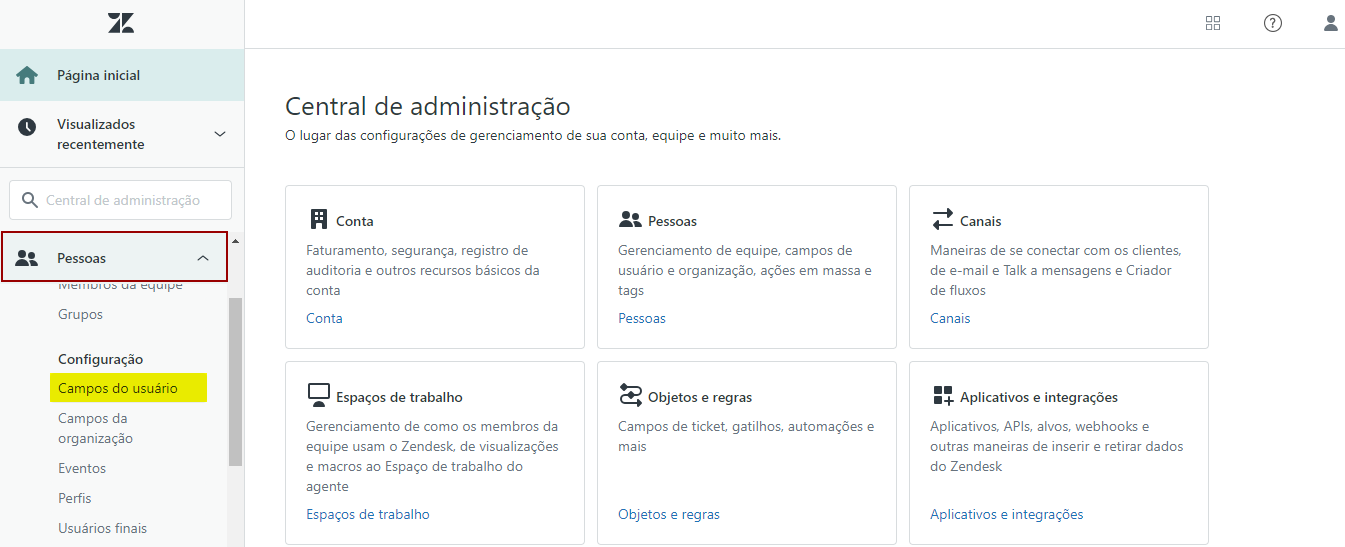Image resolution: width=1345 pixels, height=547 pixels.
Task: Click the Zendesk logo icon
Action: [121, 23]
